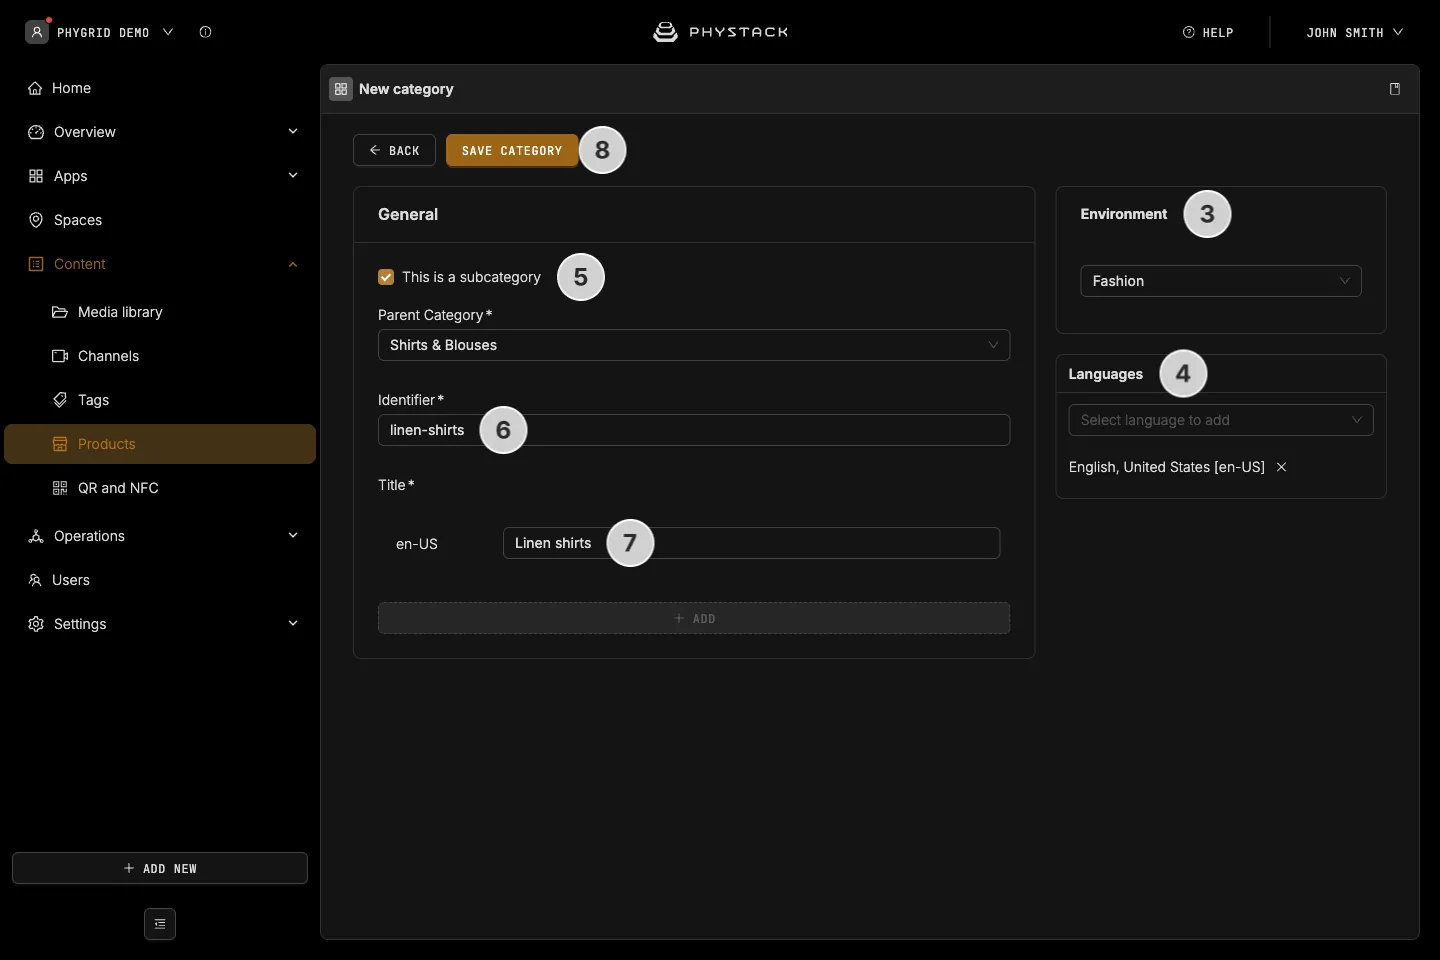
Task: Expand the Settings section
Action: coord(293,624)
